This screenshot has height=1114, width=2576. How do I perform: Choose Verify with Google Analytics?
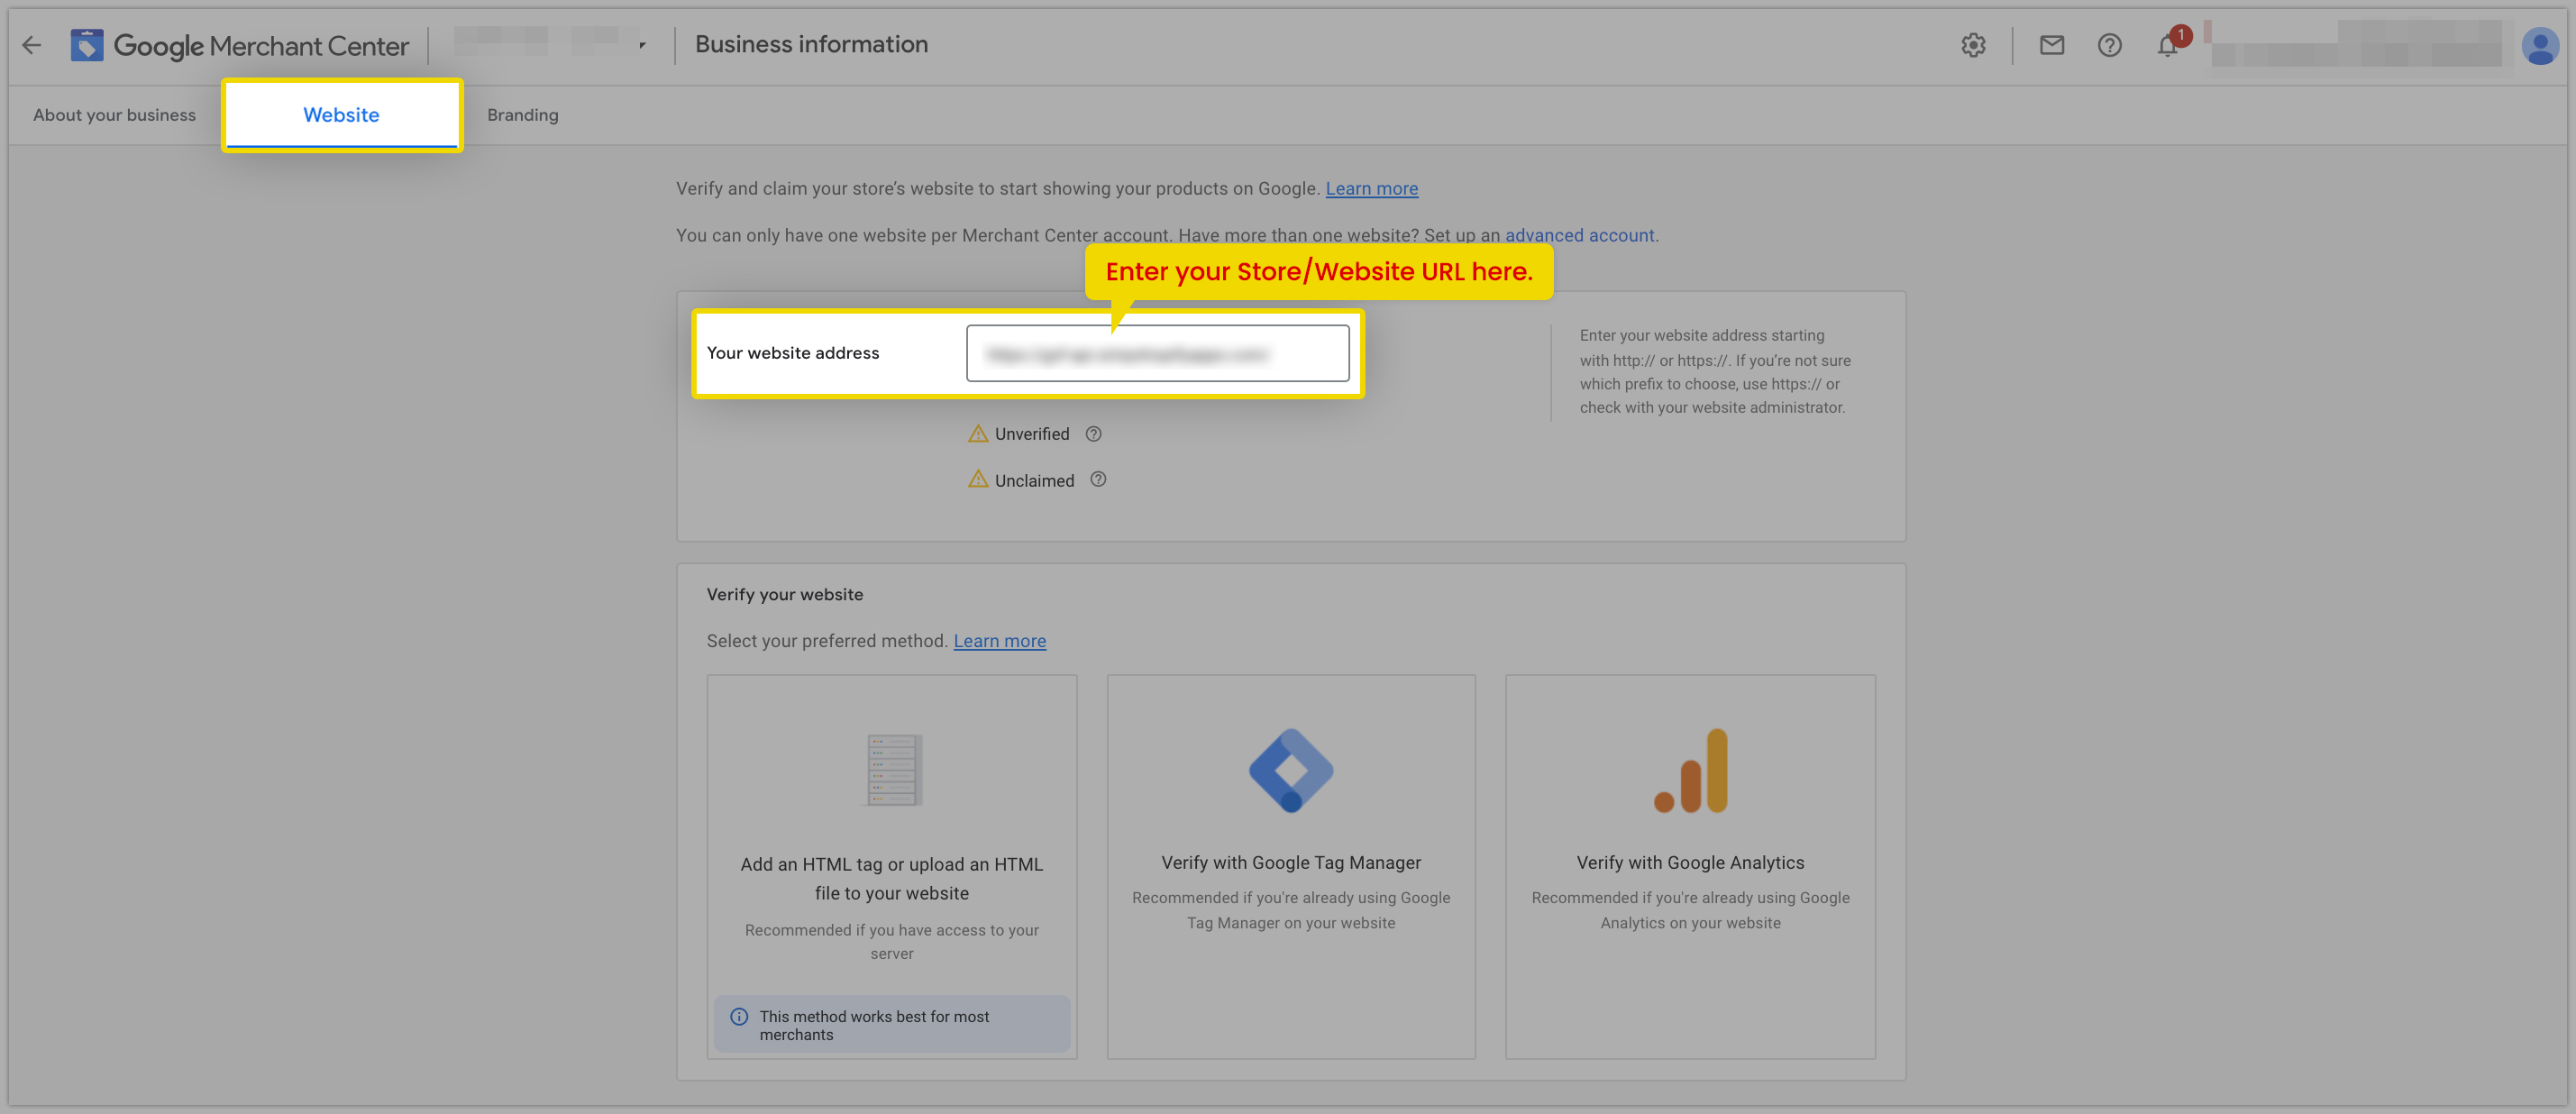1690,867
